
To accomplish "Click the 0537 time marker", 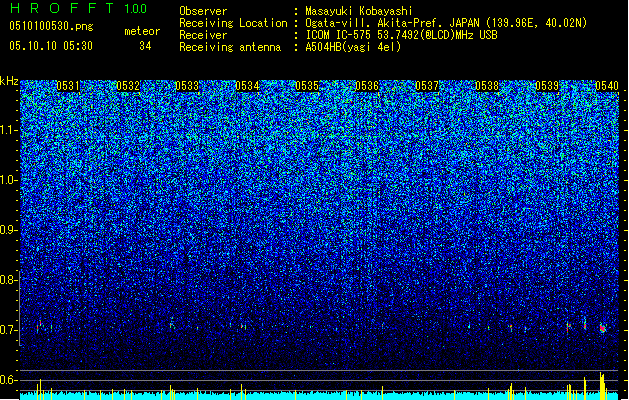I will pyautogui.click(x=427, y=86).
